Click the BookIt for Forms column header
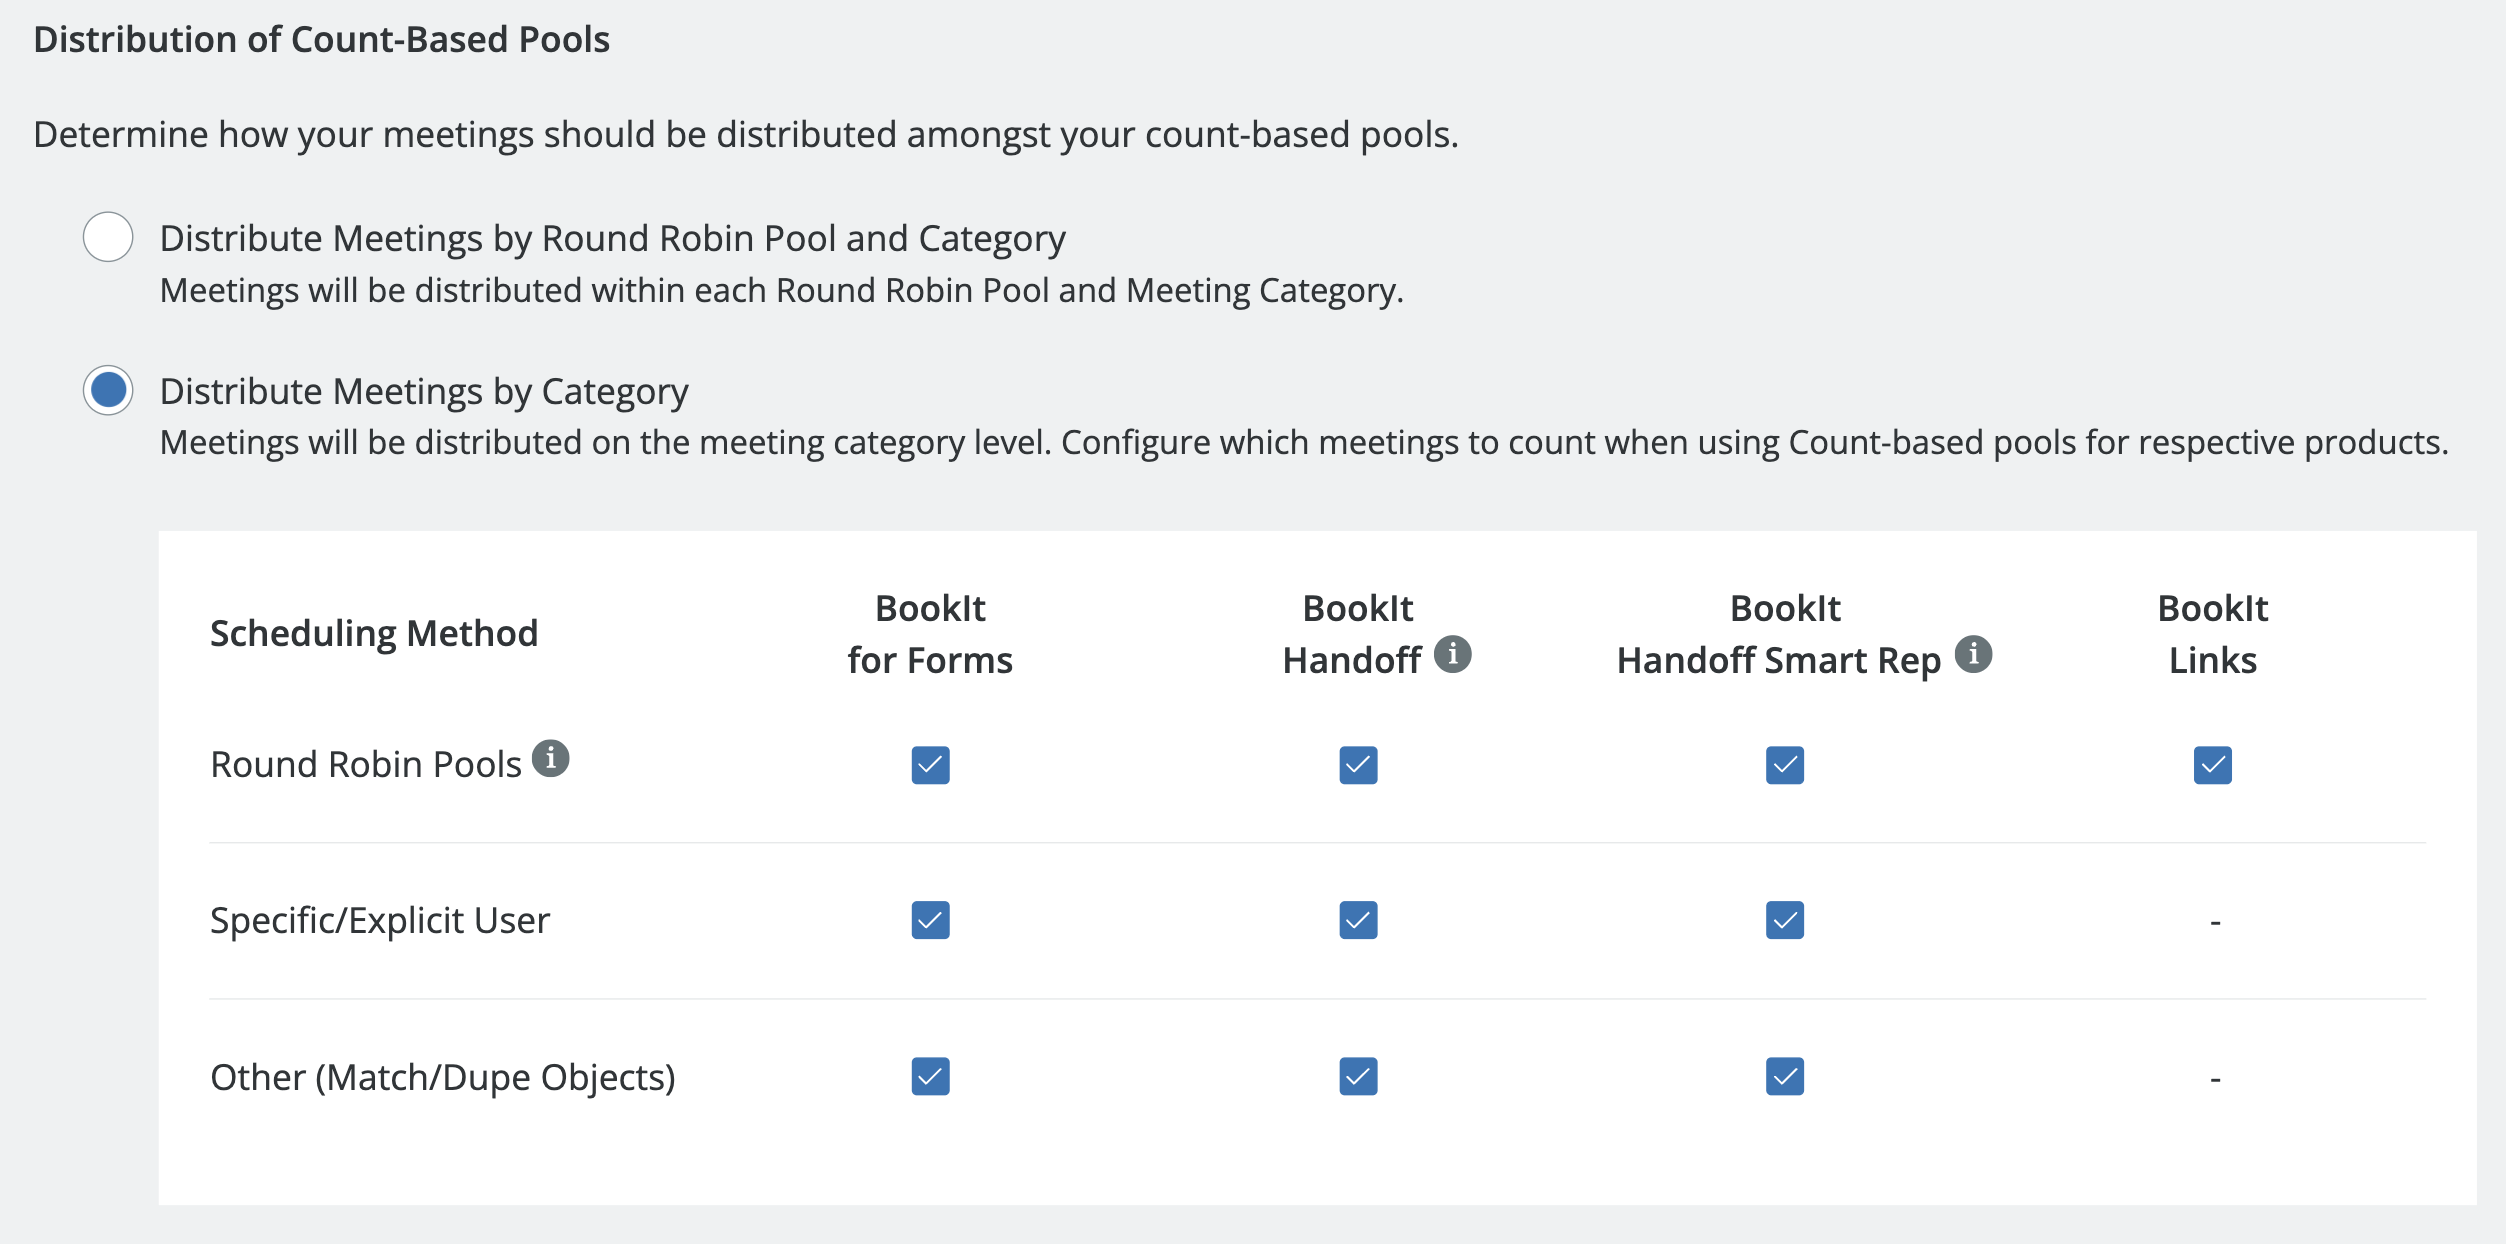2506x1244 pixels. coord(930,634)
